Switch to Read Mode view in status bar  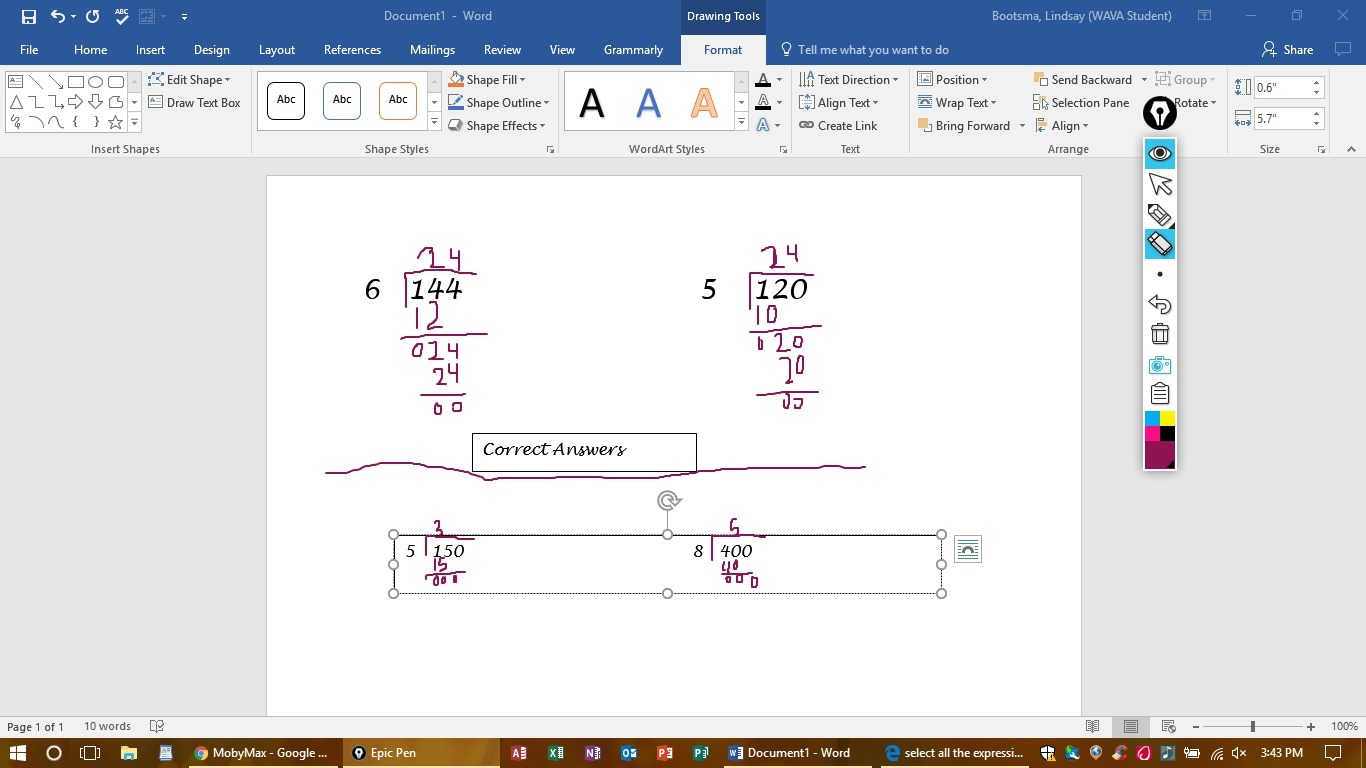pyautogui.click(x=1092, y=727)
